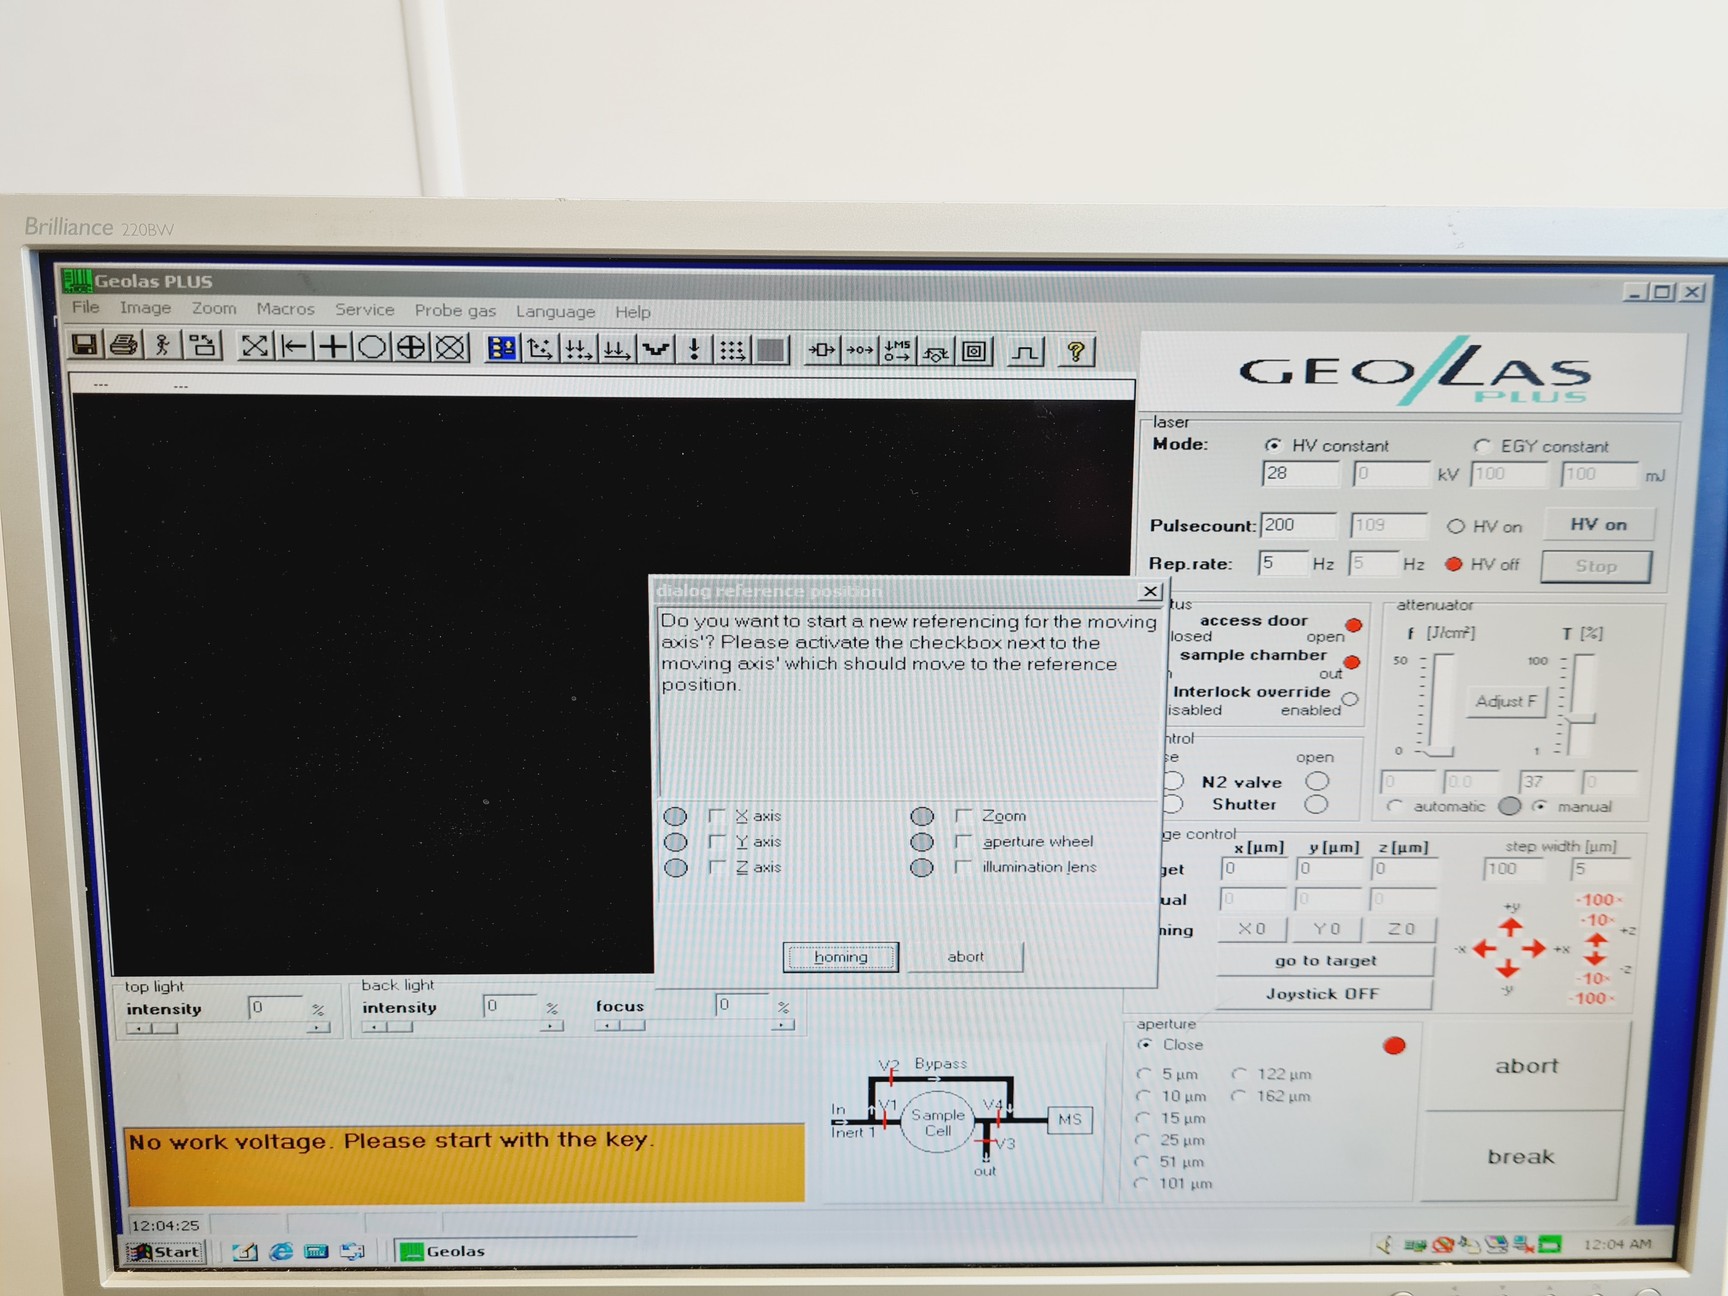
Task: Click the Save floppy disk toolbar icon
Action: point(85,346)
